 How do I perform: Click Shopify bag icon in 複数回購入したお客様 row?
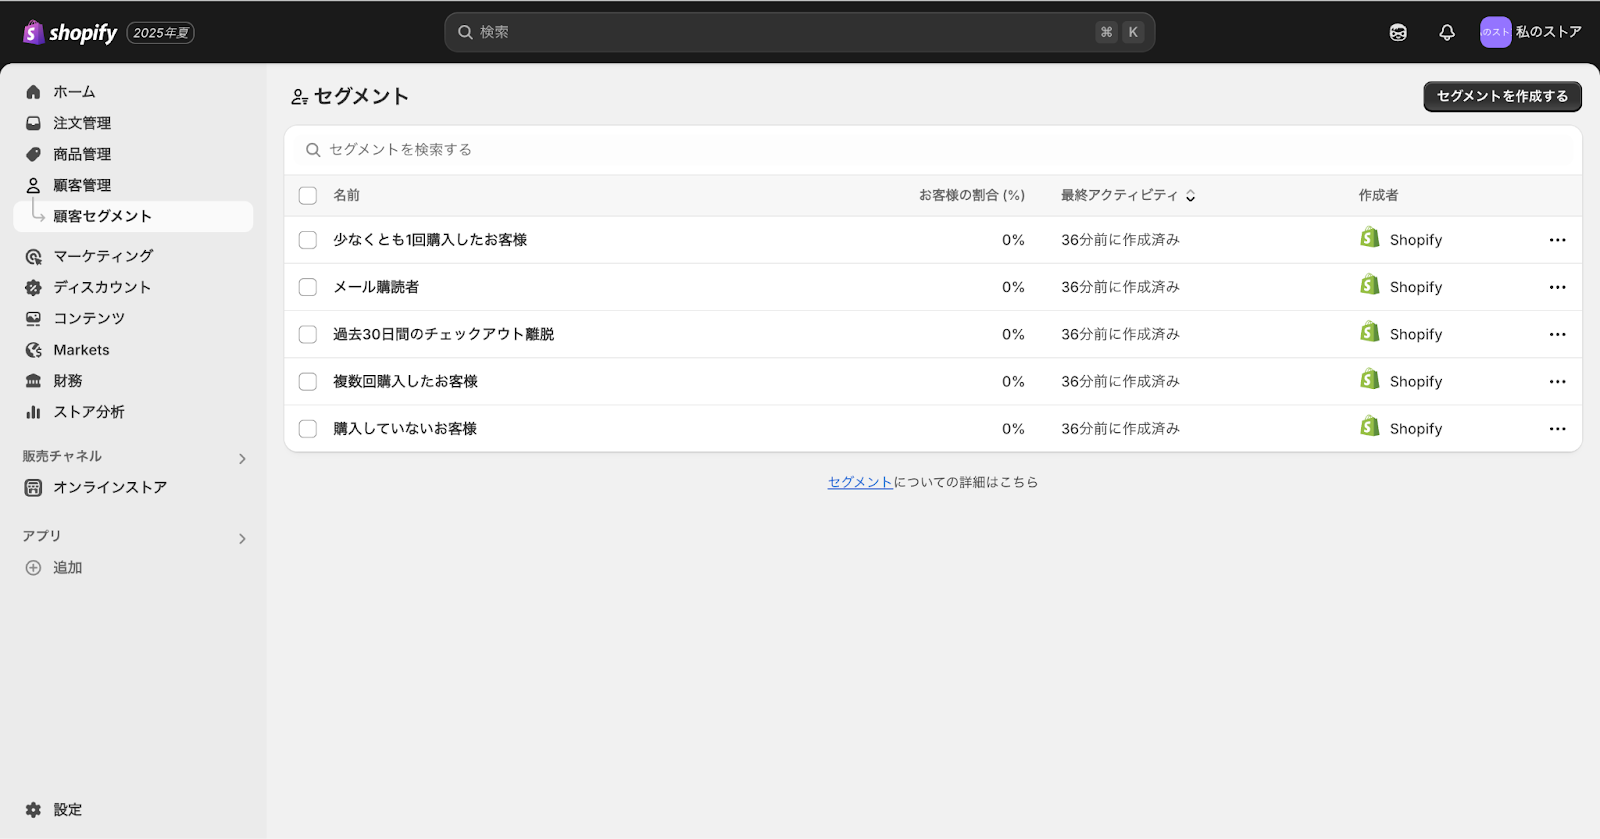coord(1370,379)
